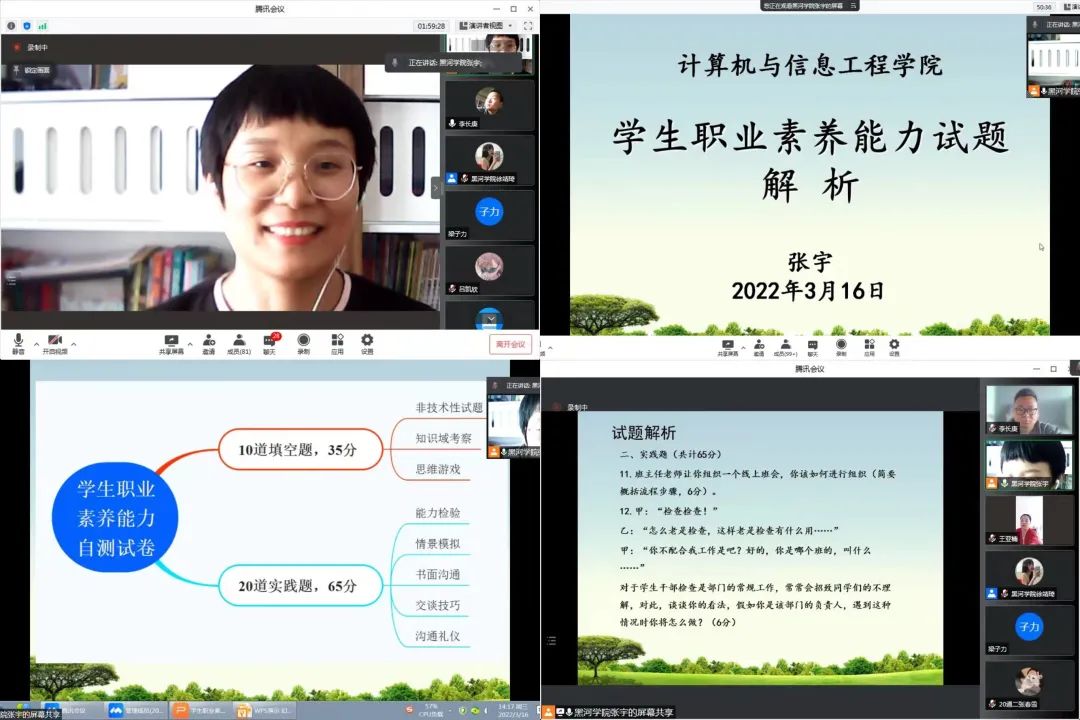Click 邀请 in the toolbar with 成员(81)

(208, 343)
